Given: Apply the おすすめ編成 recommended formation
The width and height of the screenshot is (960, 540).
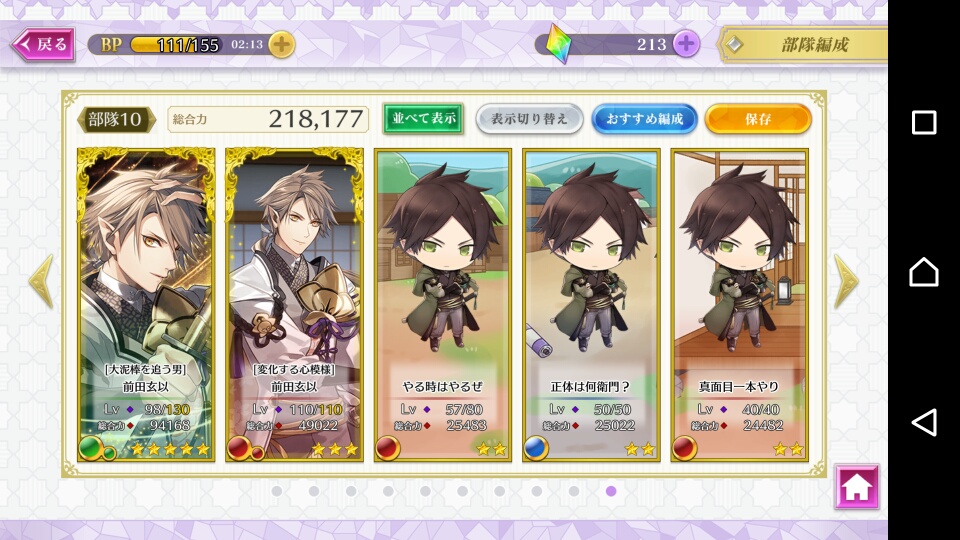Looking at the screenshot, I should 644,119.
